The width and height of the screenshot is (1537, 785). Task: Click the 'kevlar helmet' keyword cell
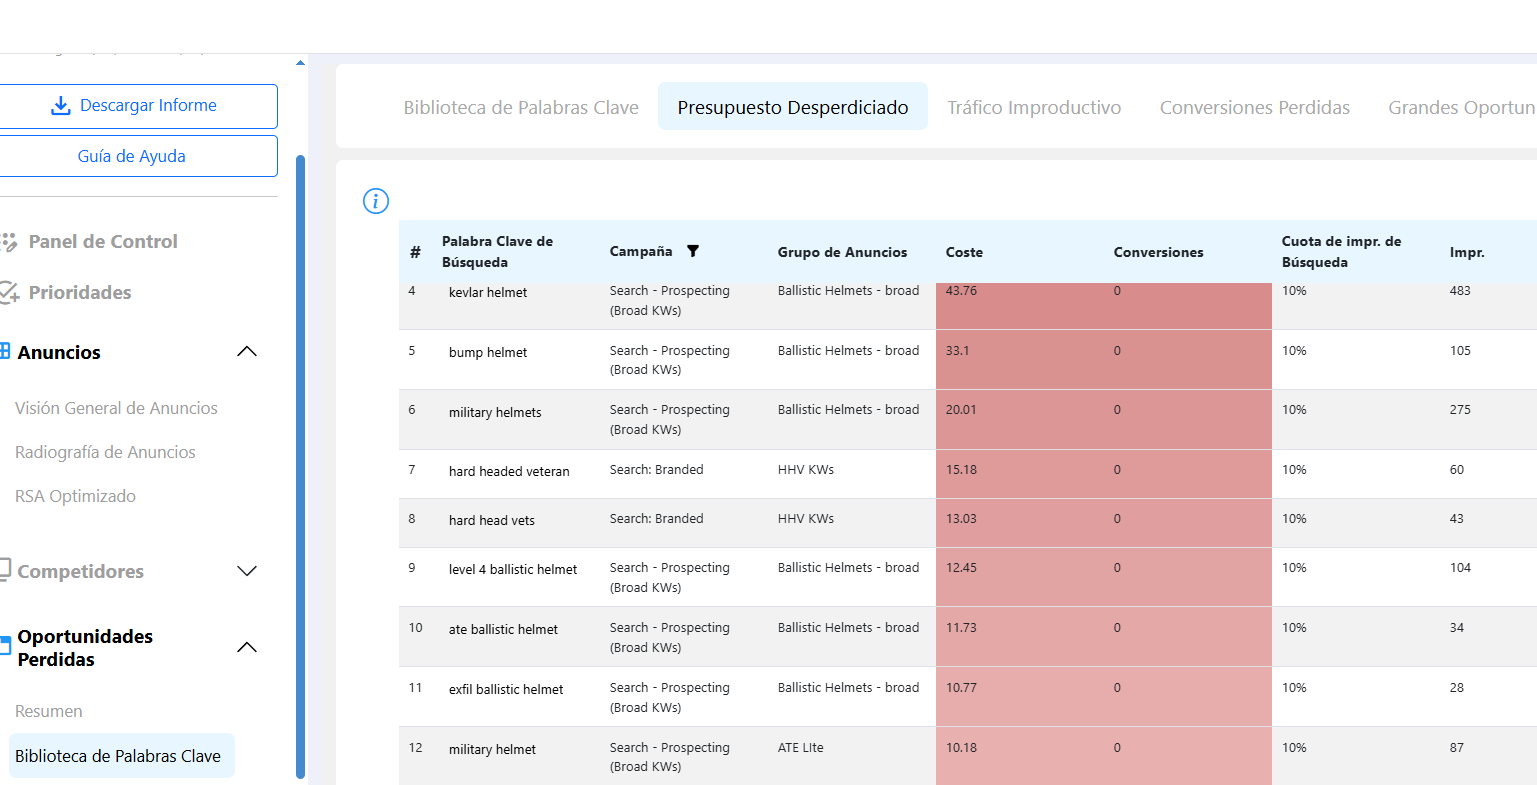click(x=488, y=292)
